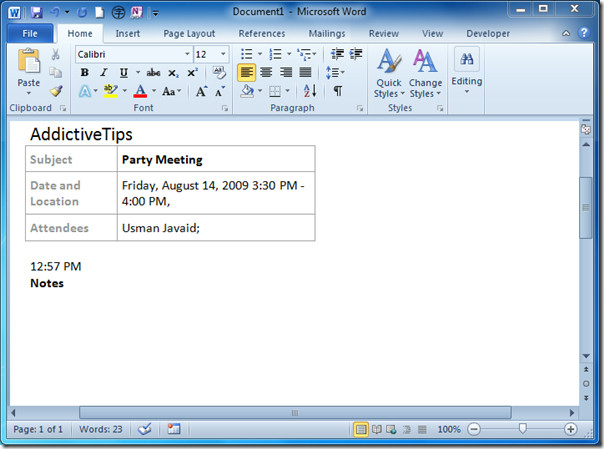Screen dimensions: 604x449
Task: Expand the Multilevel list dropdown
Action: tap(314, 54)
